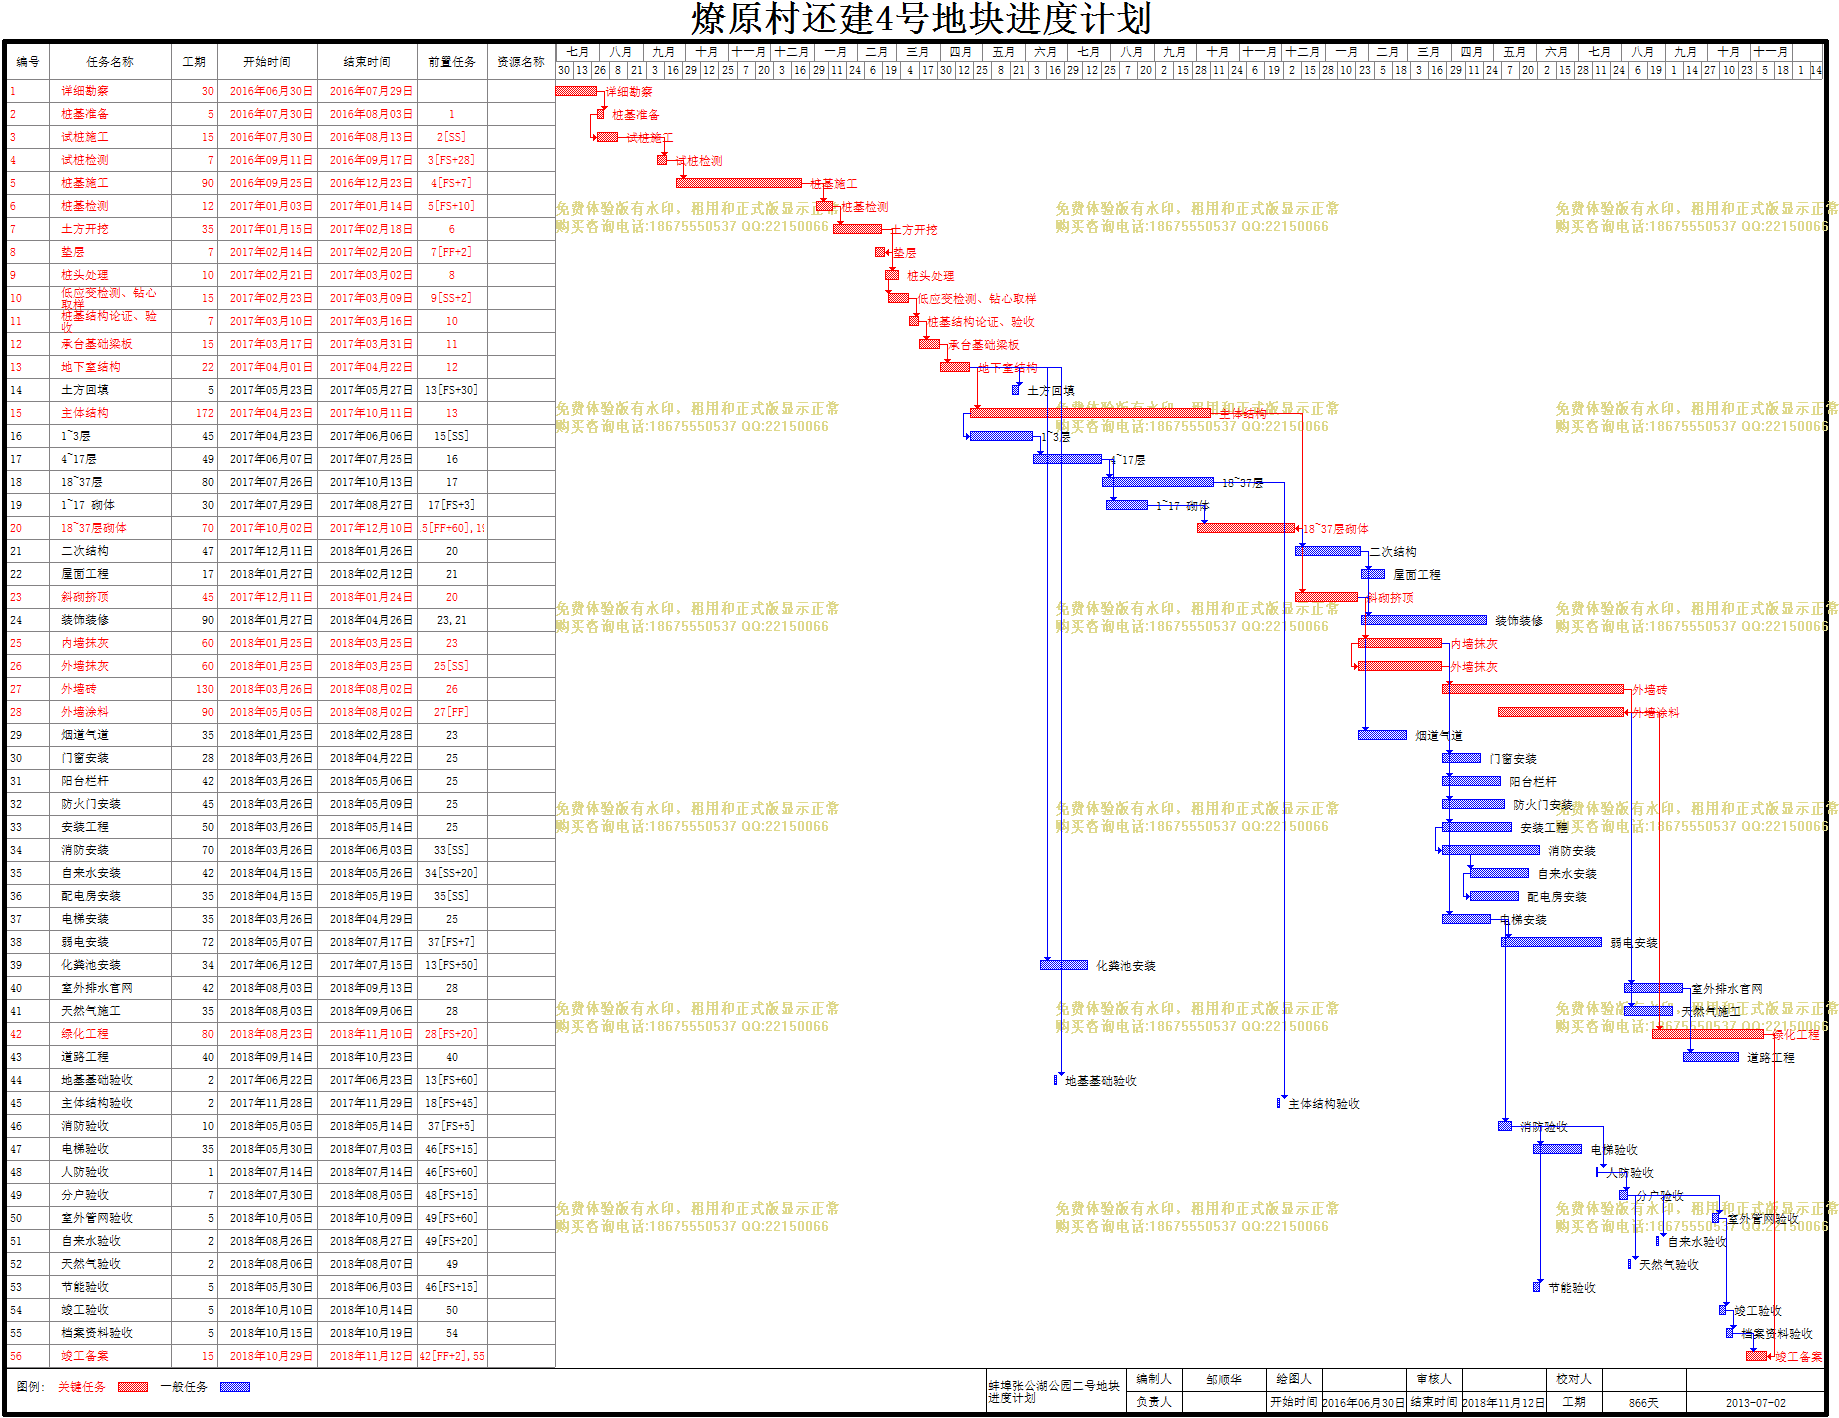Click the 审核人 label in footer
Screen dimensions: 1839x1418
click(1434, 1379)
